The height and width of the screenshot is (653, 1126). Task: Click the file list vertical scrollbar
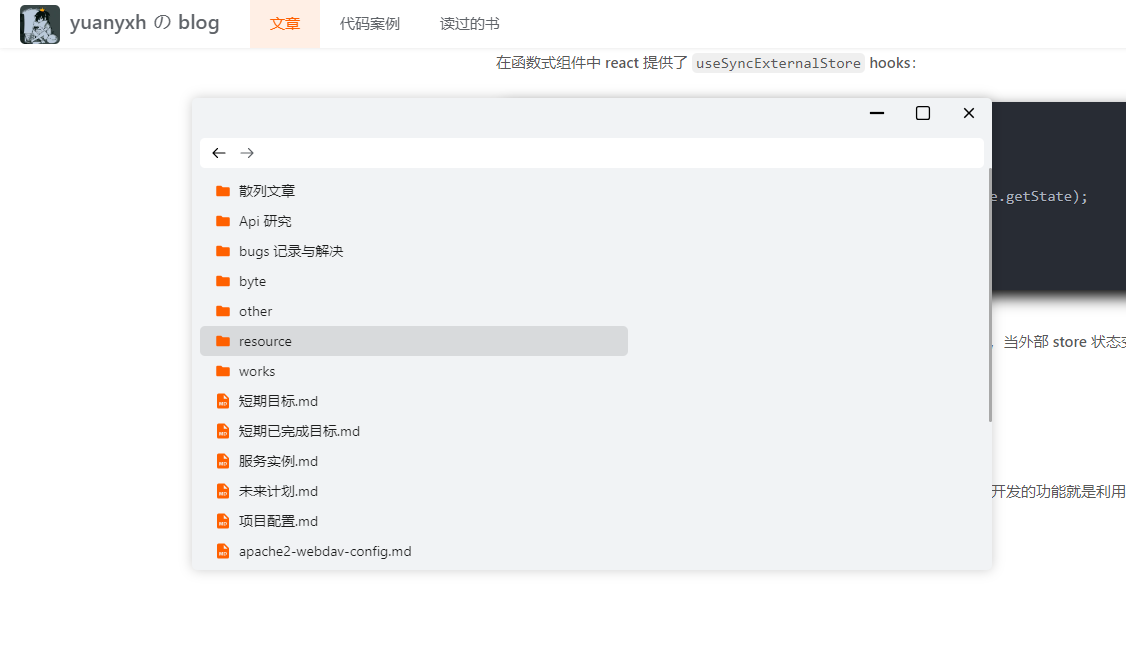click(x=990, y=295)
